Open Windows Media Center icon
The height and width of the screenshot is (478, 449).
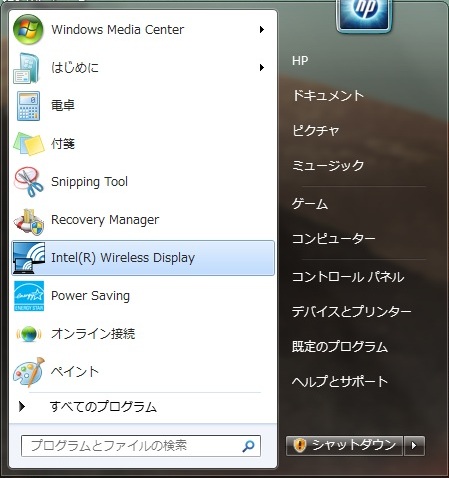[28, 30]
